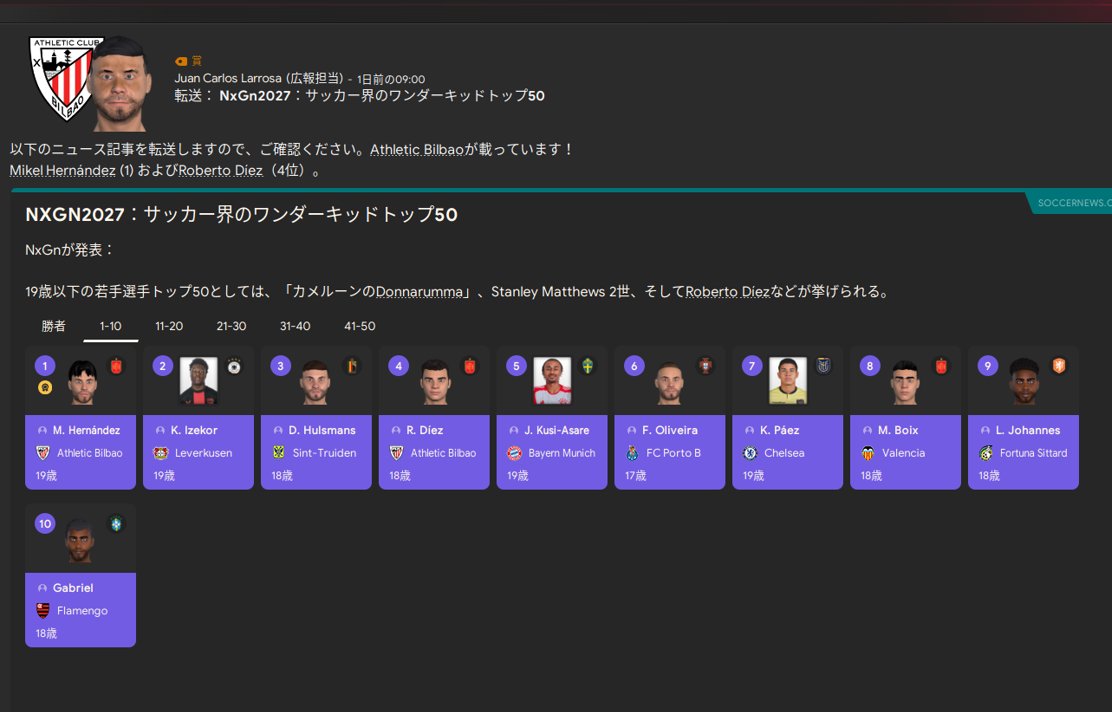
Task: Open D. Hulsmans player name
Action: [x=322, y=430]
